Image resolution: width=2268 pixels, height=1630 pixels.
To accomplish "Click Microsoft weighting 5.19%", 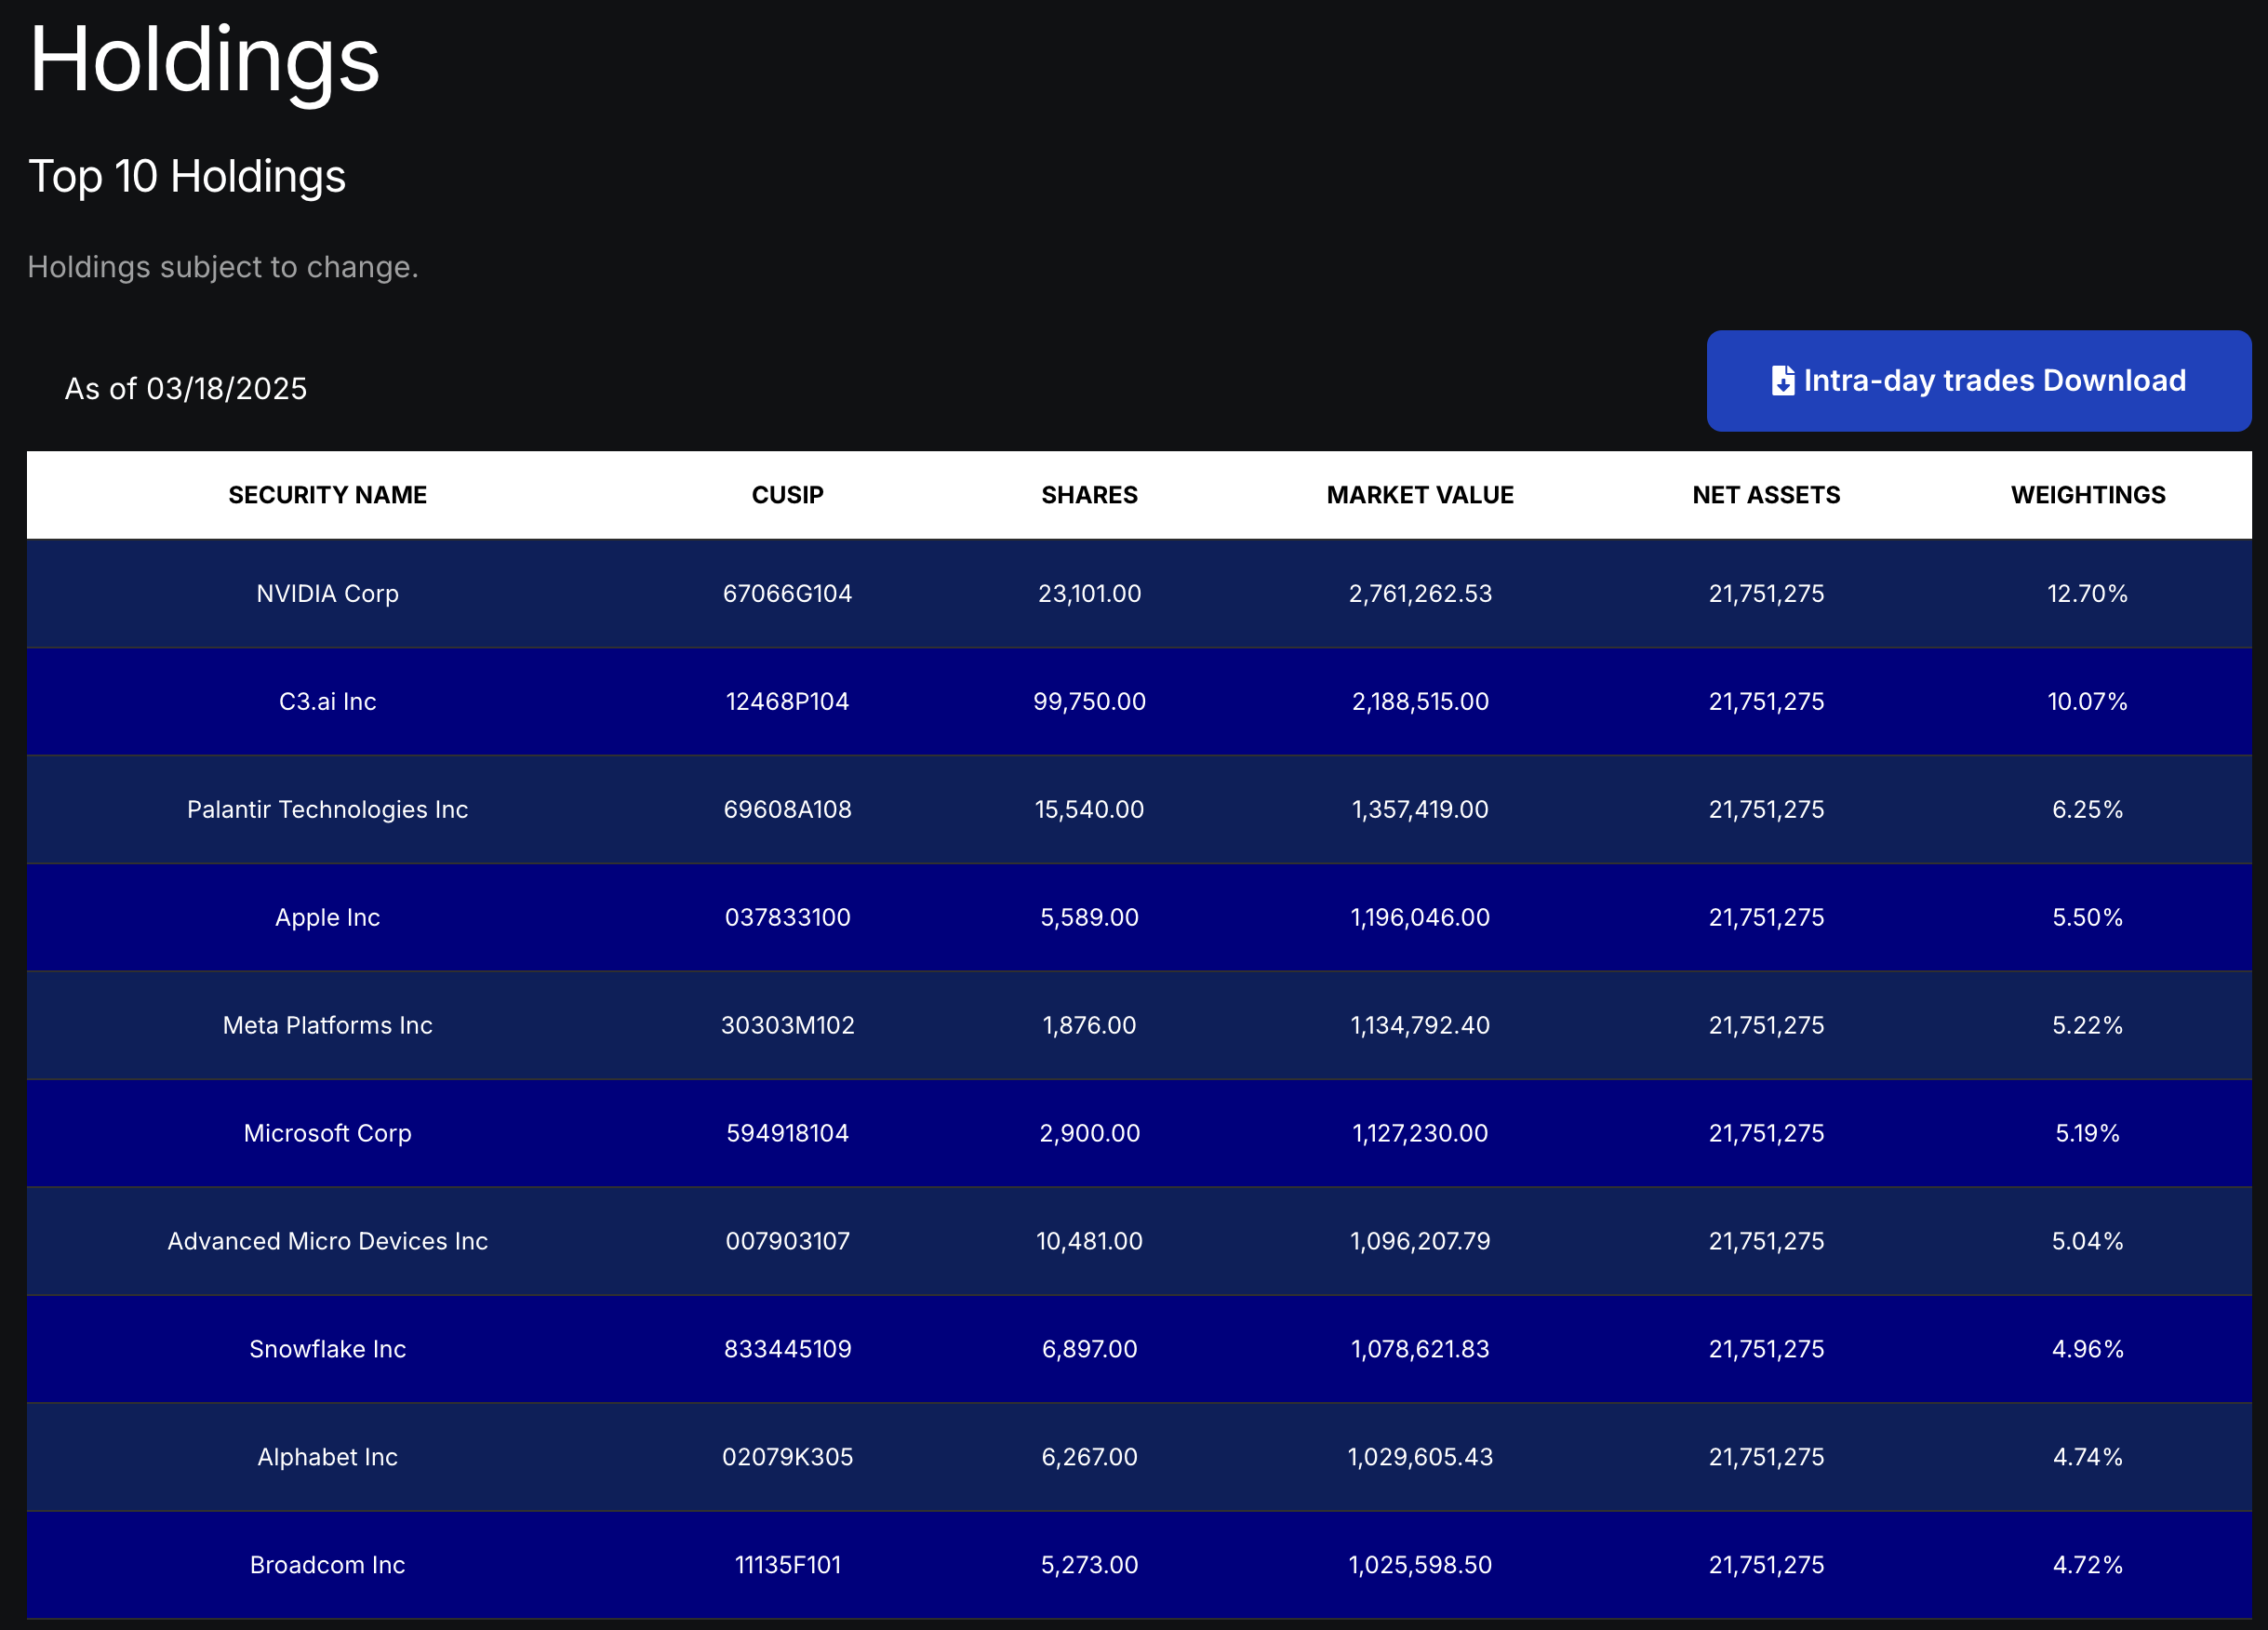I will click(x=2087, y=1134).
